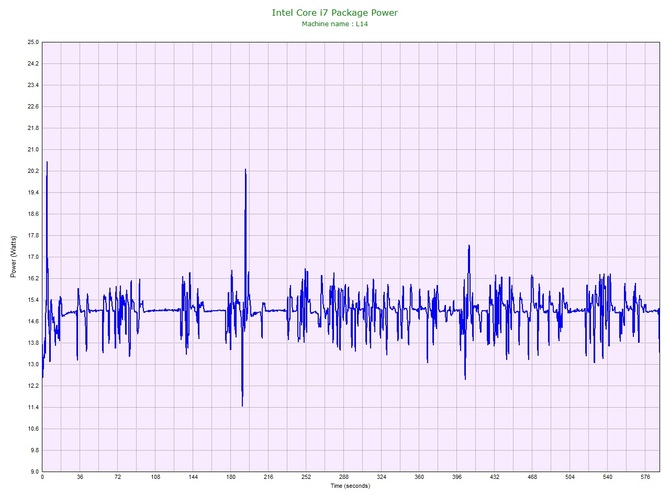Click the 14.6 y-axis value
Screen dimensions: 670x503
33,321
